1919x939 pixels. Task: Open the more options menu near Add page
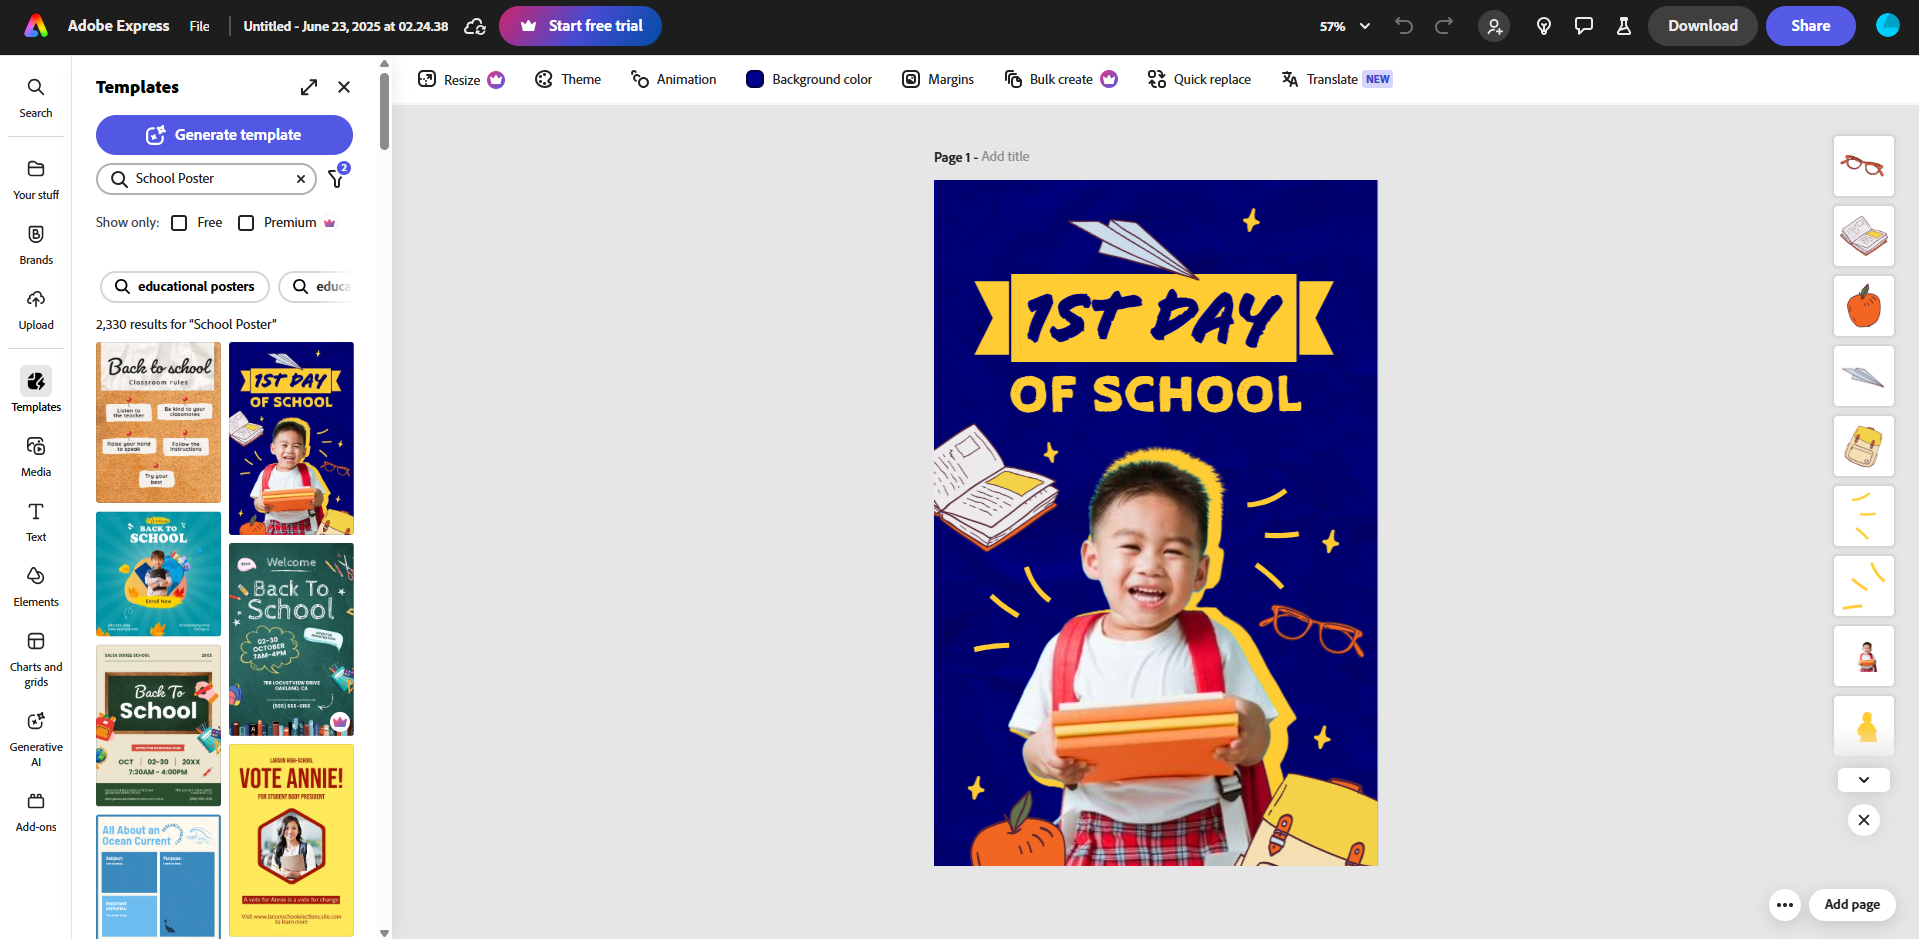tap(1784, 905)
